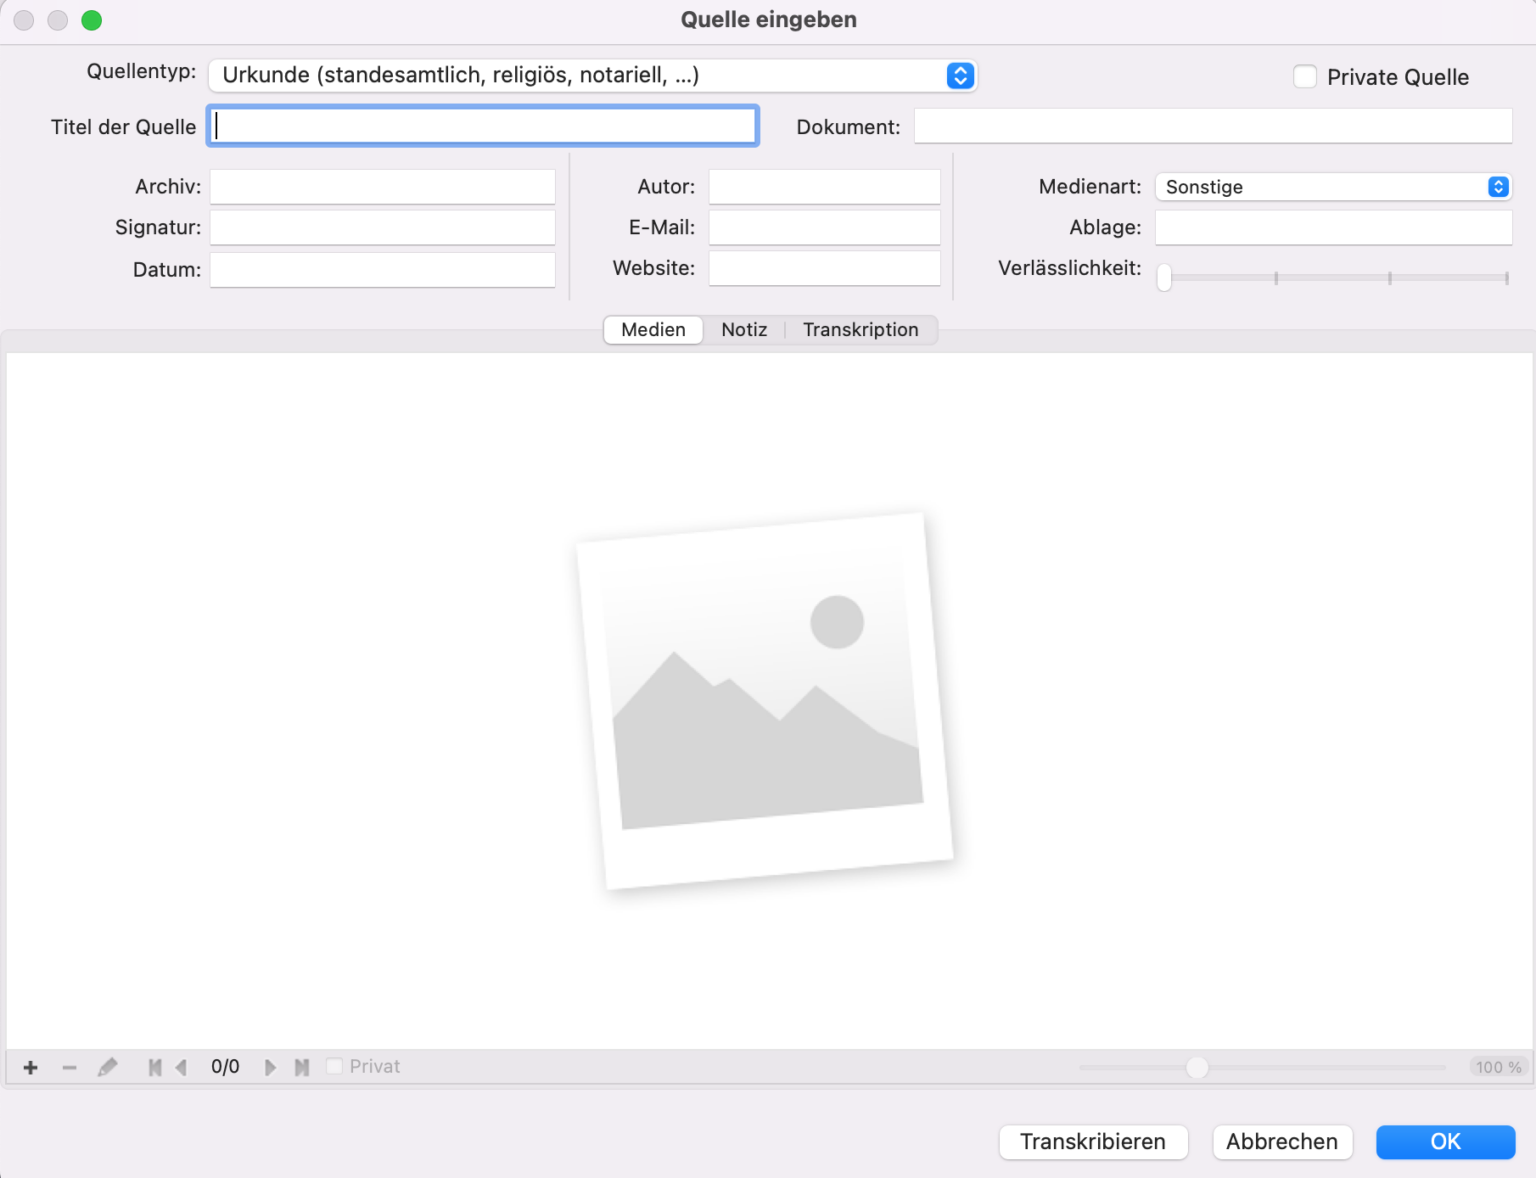The width and height of the screenshot is (1536, 1178).
Task: Toggle the Privat media checkbox
Action: [x=335, y=1066]
